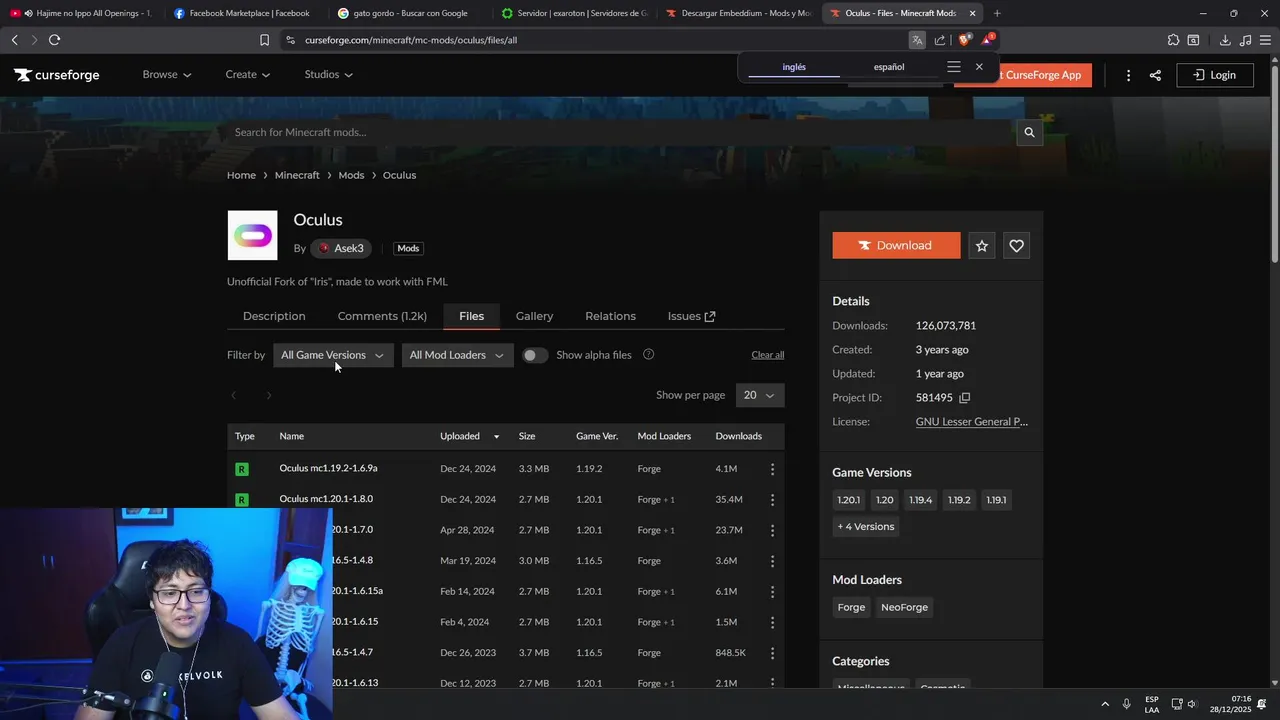
Task: Open Show per page 20 dropdown
Action: click(x=760, y=395)
